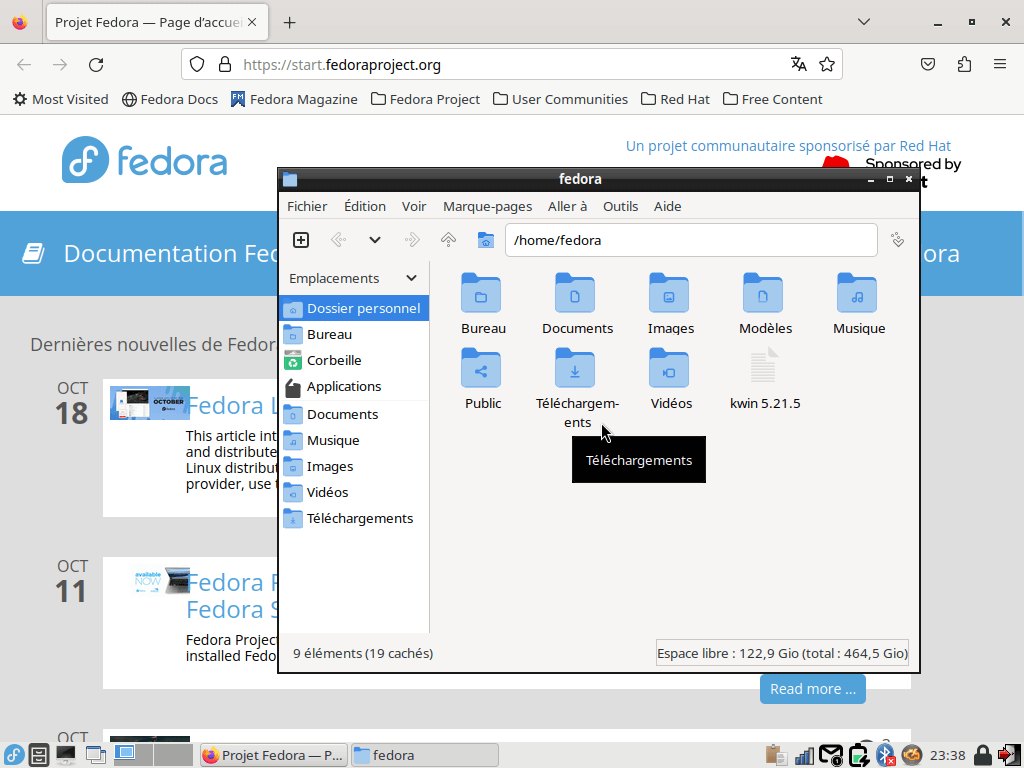
Task: Select the Bureau folder icon in file view
Action: pos(481,293)
